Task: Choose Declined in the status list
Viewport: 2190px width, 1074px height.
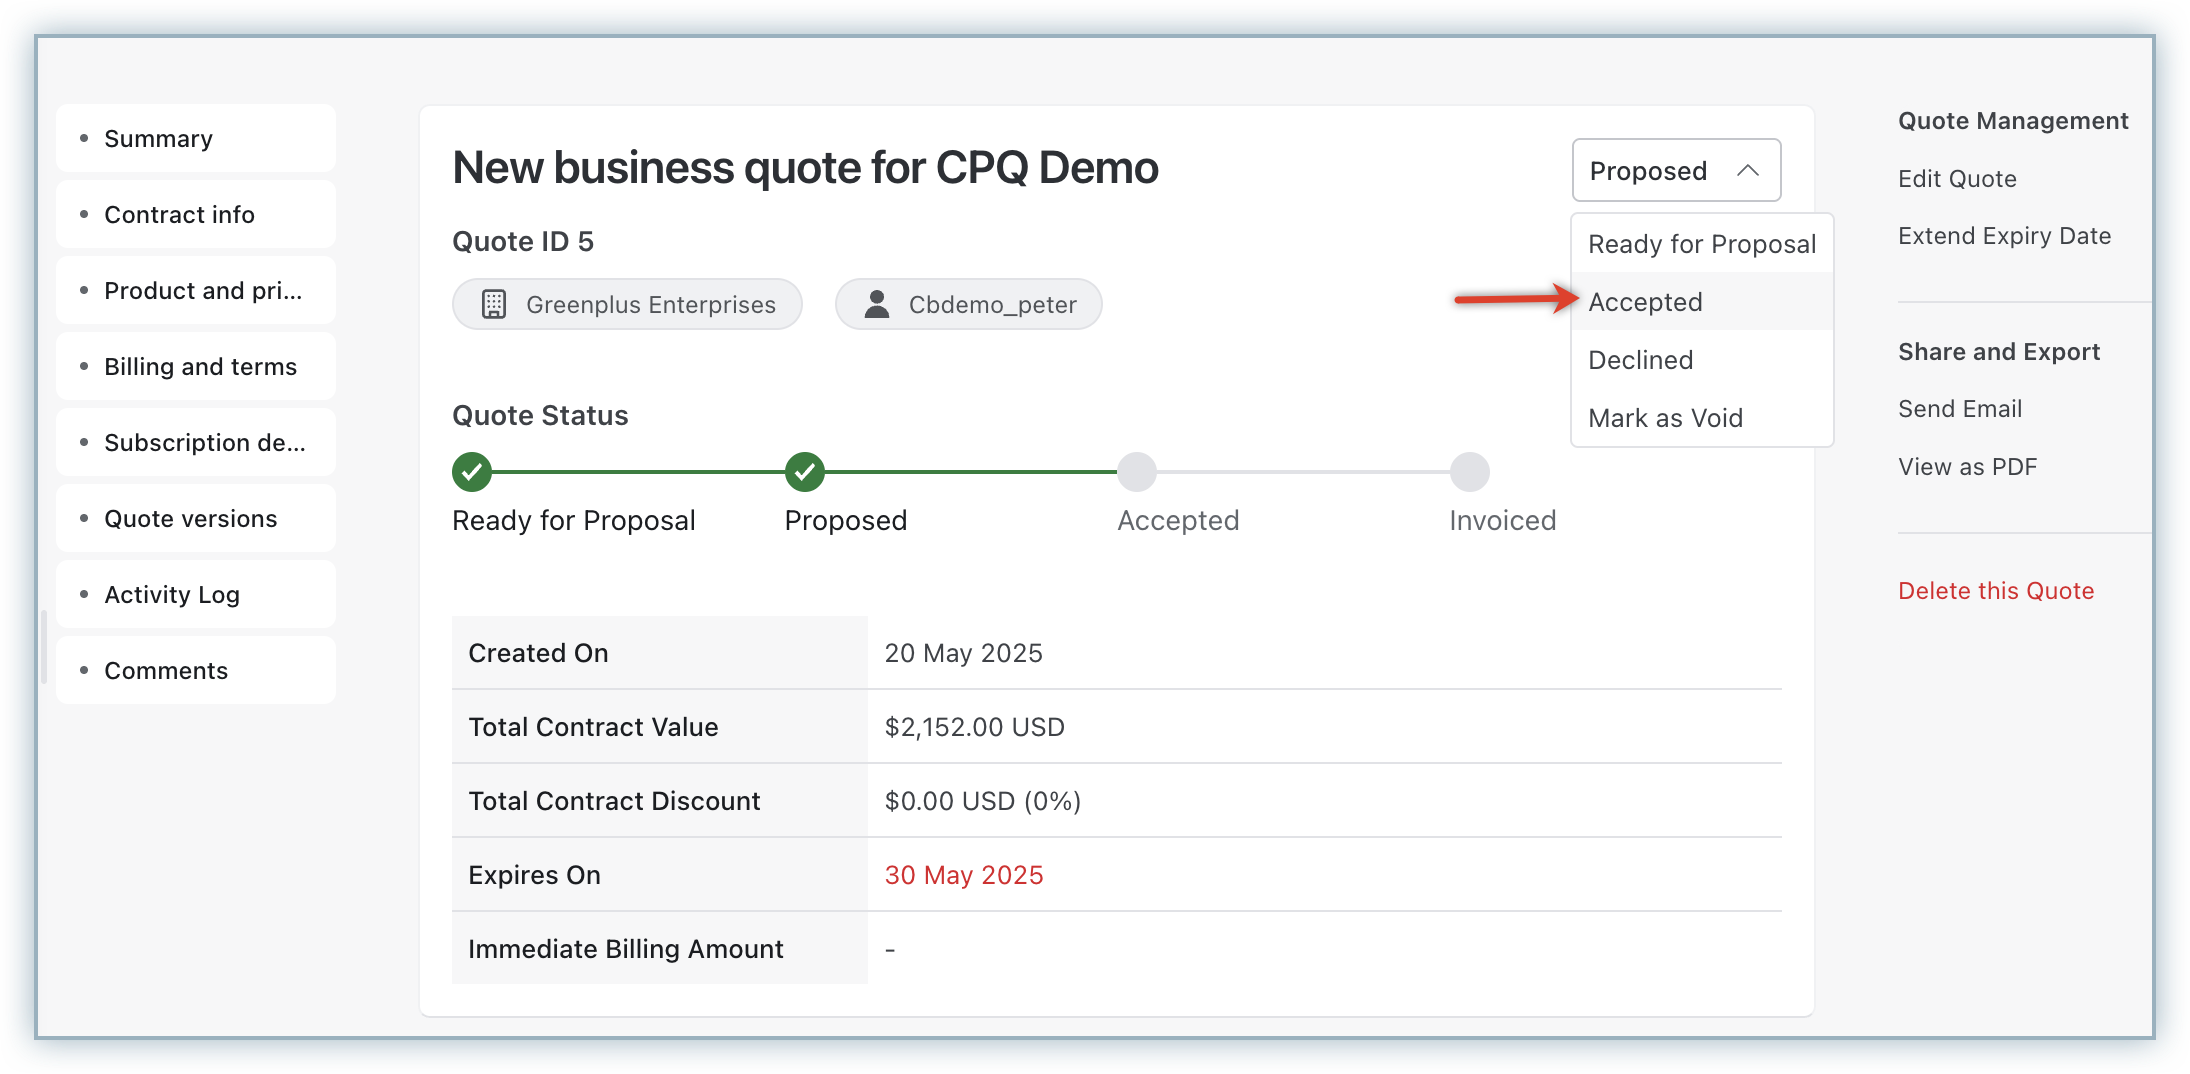Action: pos(1640,360)
